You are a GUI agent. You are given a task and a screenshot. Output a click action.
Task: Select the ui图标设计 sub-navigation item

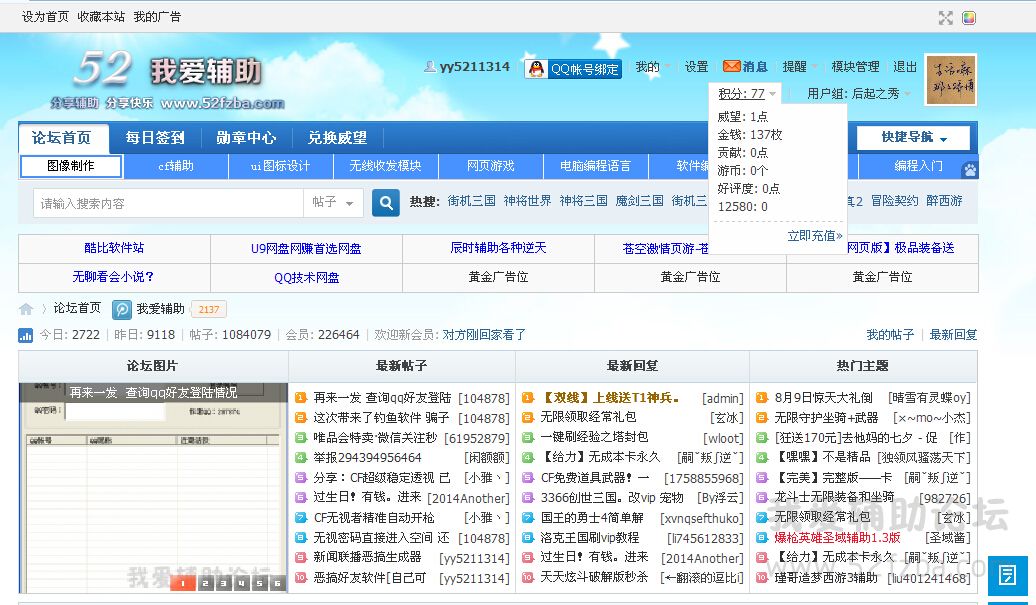tap(281, 166)
